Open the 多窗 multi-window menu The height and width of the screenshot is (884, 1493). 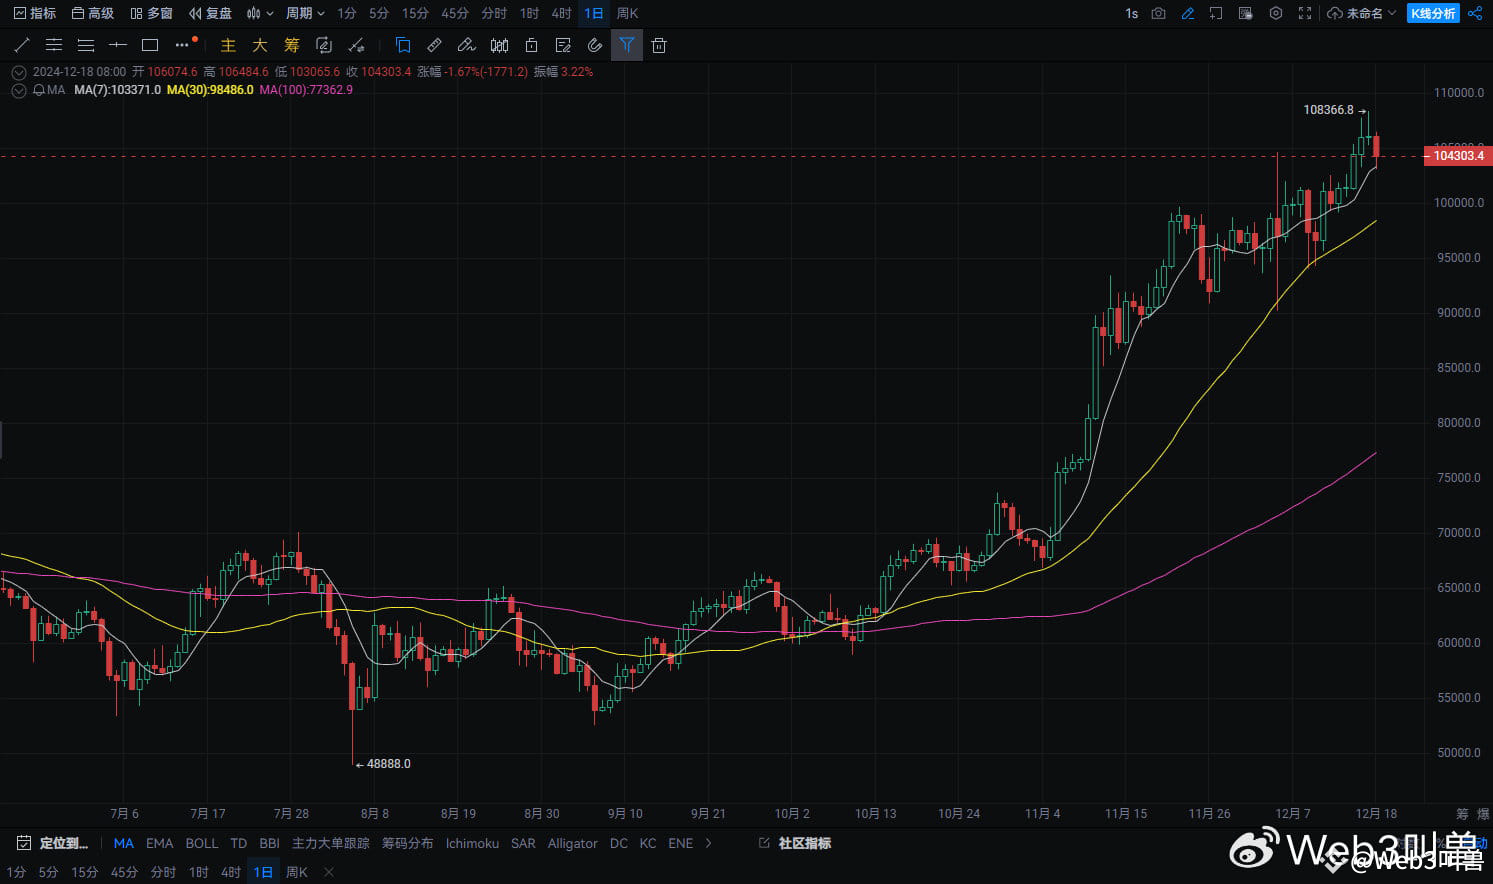[151, 13]
